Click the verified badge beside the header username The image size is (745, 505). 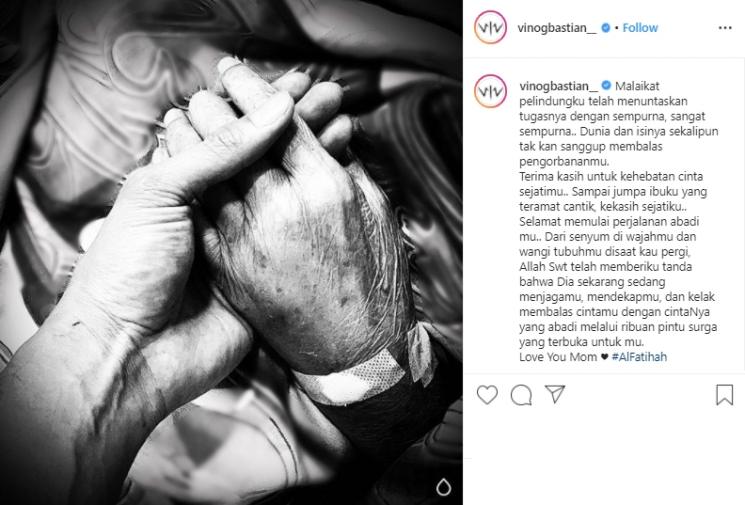click(x=606, y=28)
